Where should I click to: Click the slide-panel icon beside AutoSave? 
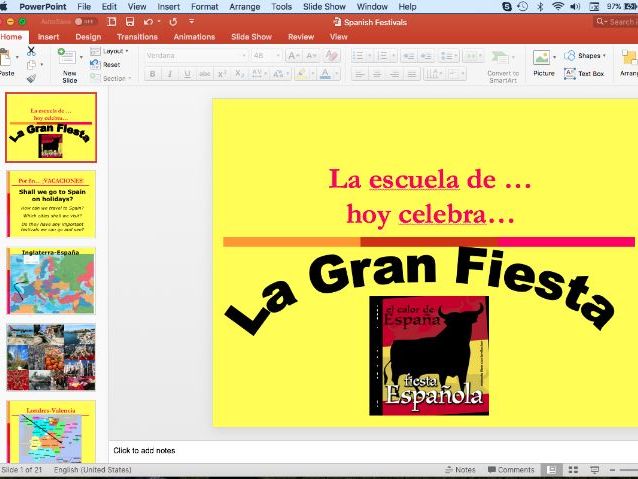click(x=111, y=22)
